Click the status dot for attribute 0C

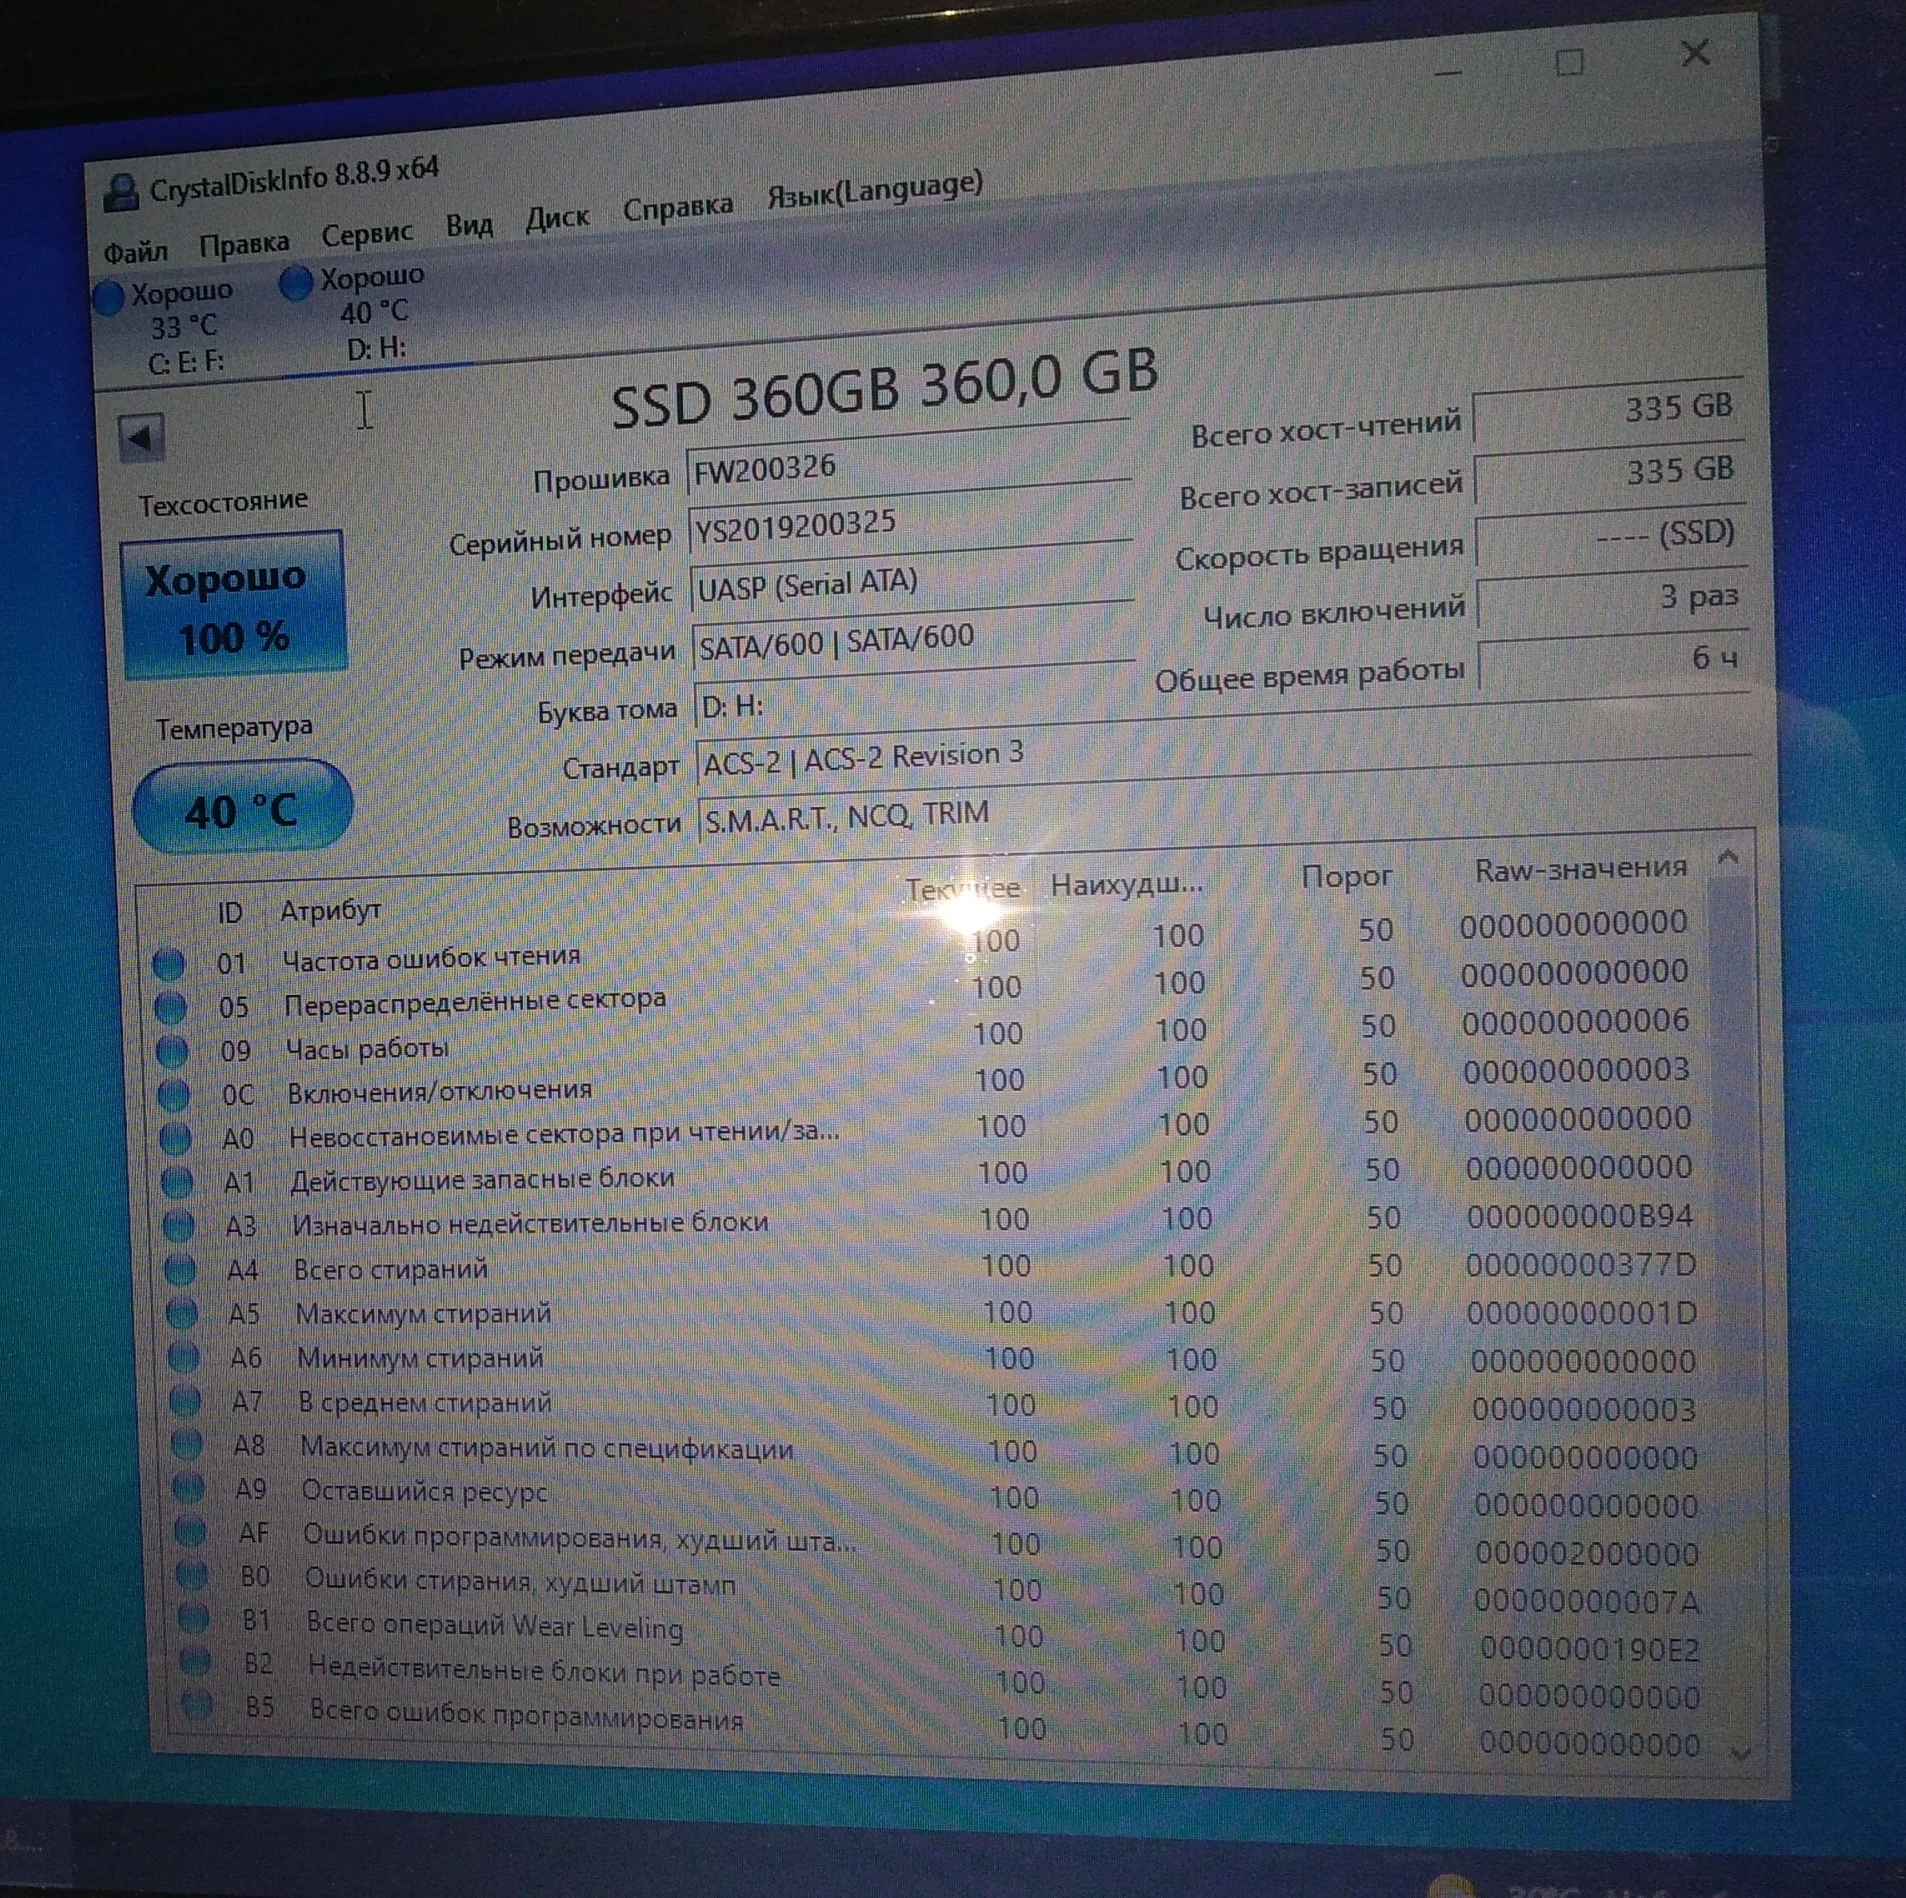(174, 1095)
